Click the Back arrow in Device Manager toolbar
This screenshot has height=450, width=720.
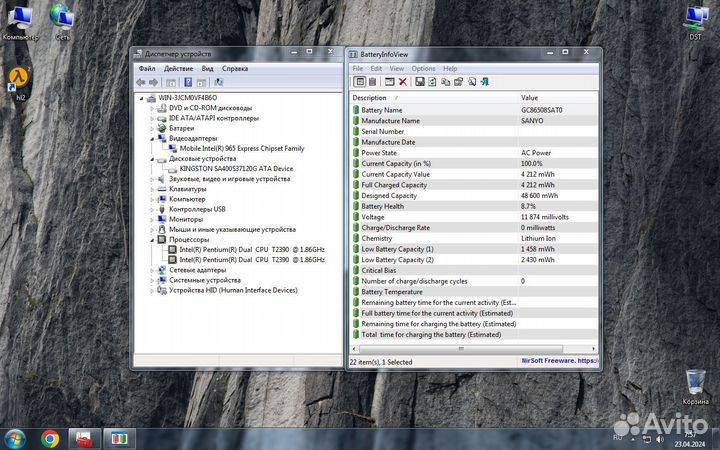coord(141,83)
